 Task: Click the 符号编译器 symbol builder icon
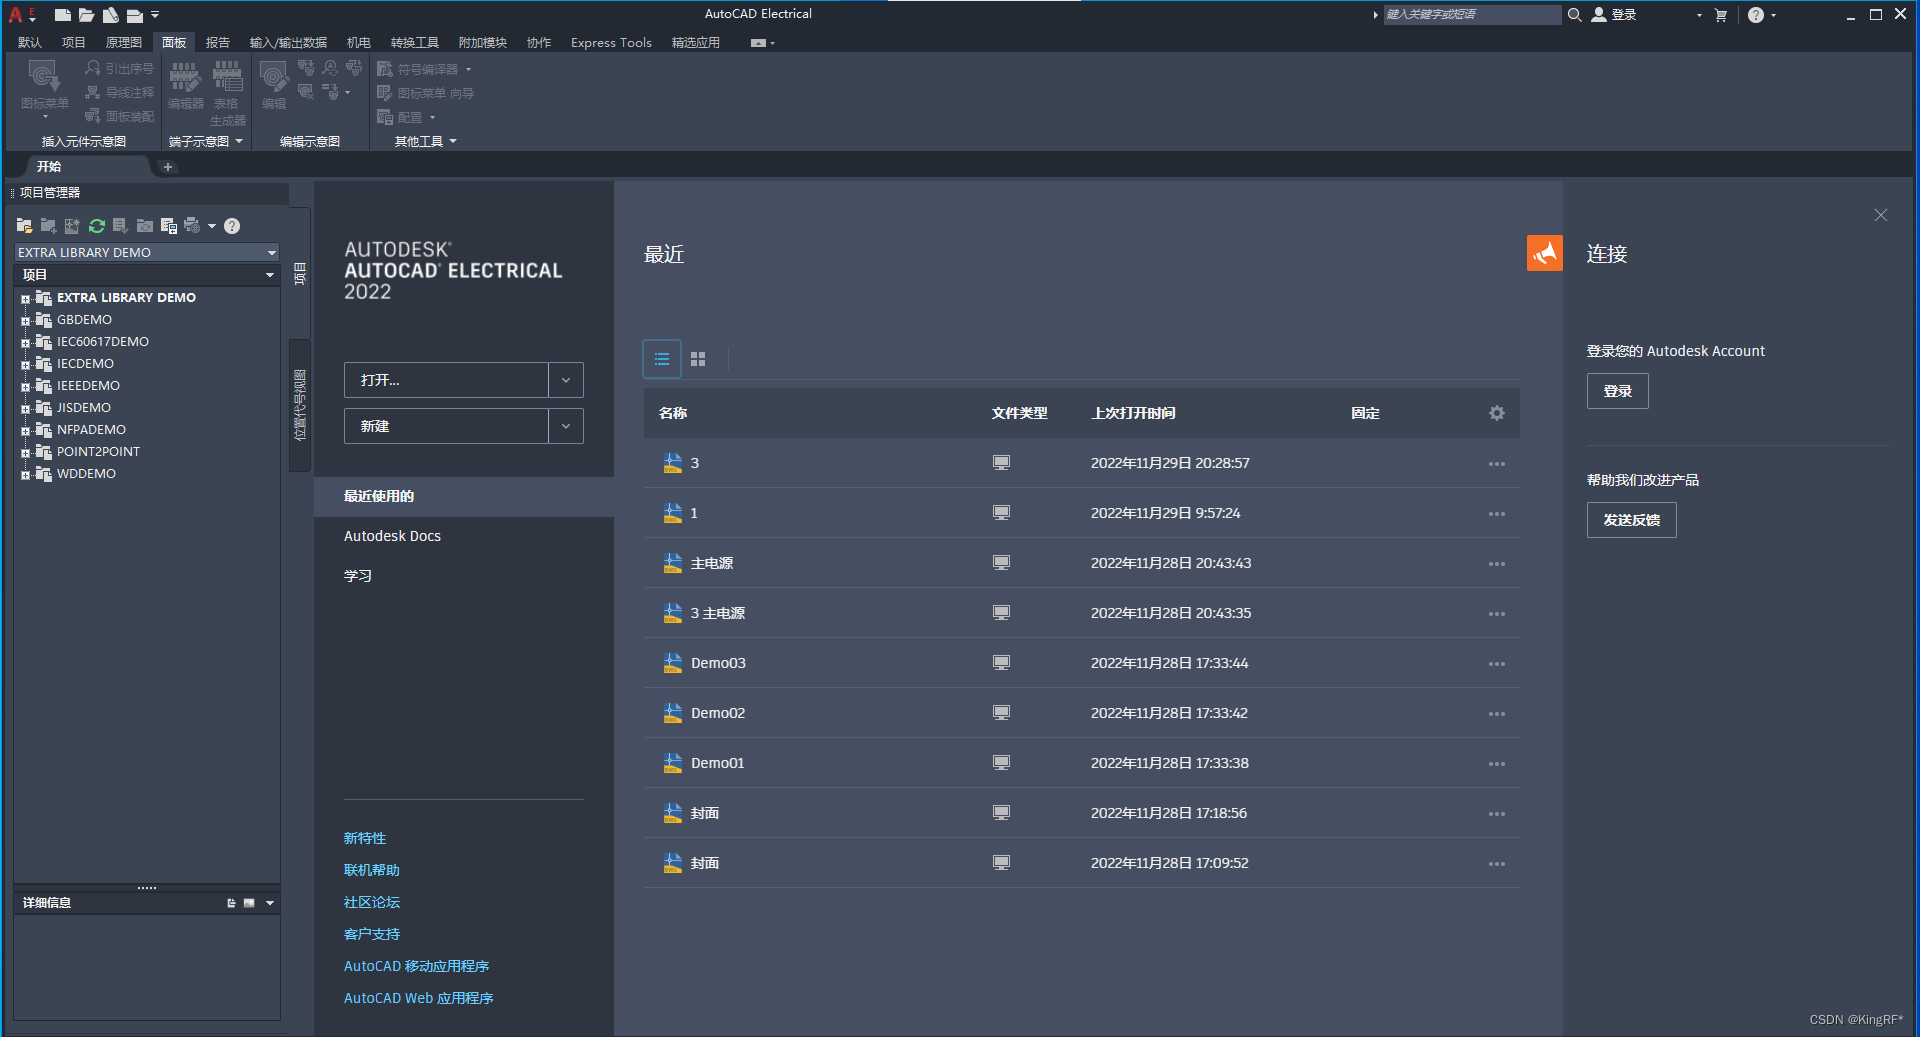tap(385, 69)
